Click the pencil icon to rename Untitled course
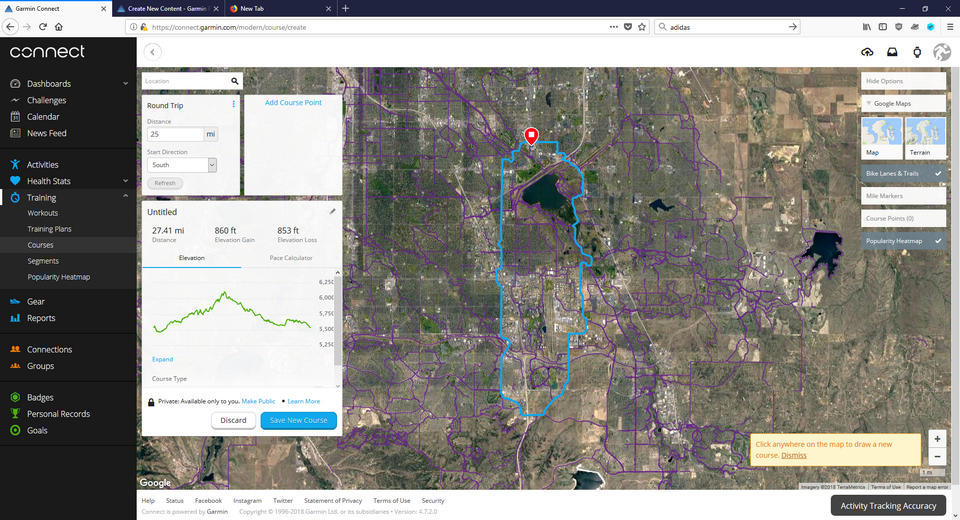Image resolution: width=960 pixels, height=520 pixels. tap(333, 212)
